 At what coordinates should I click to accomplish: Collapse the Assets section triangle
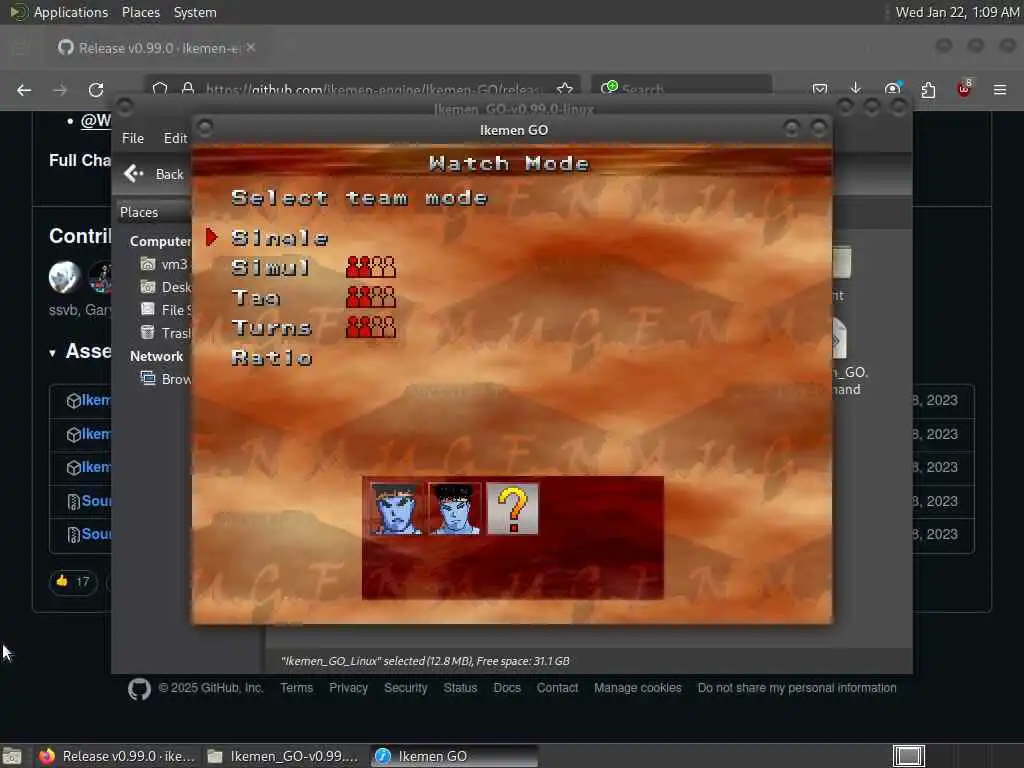pos(53,353)
